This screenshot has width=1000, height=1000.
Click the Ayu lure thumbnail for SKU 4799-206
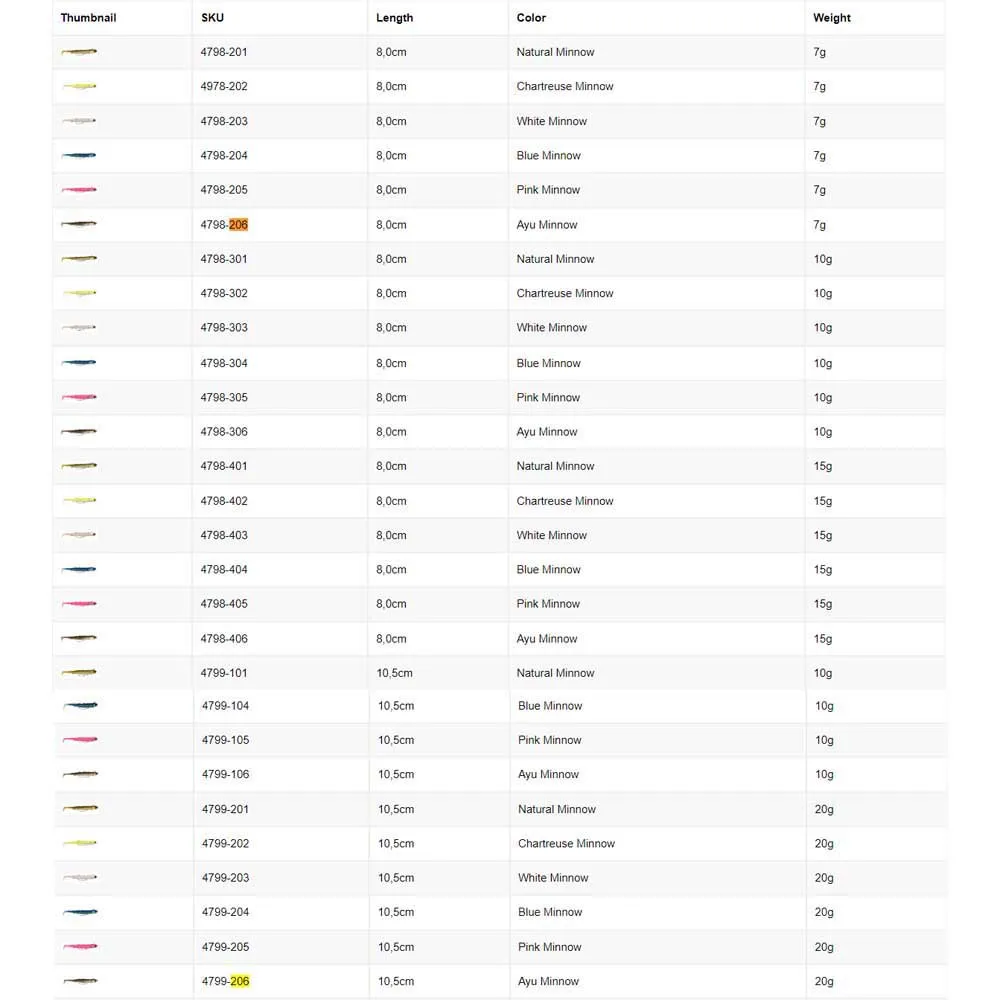click(80, 982)
